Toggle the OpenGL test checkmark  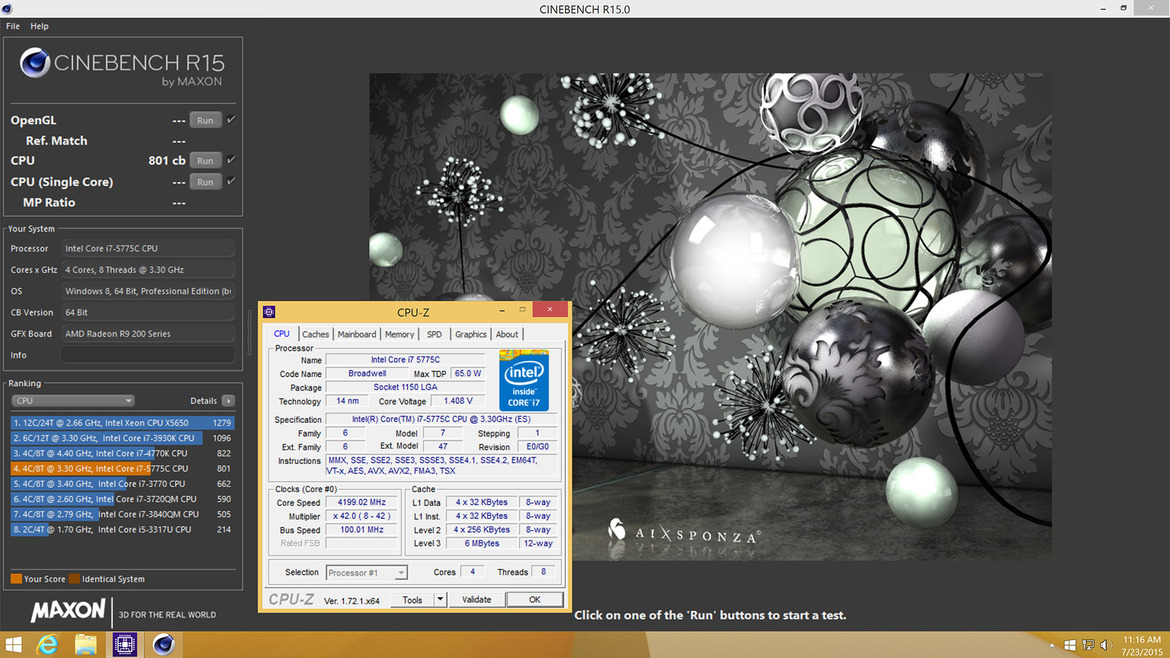click(x=231, y=119)
